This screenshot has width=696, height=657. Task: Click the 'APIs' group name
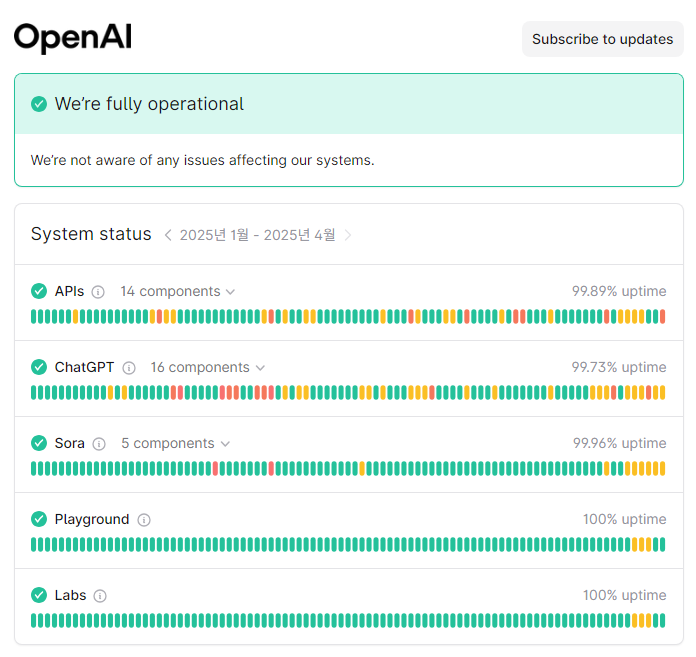pyautogui.click(x=69, y=291)
